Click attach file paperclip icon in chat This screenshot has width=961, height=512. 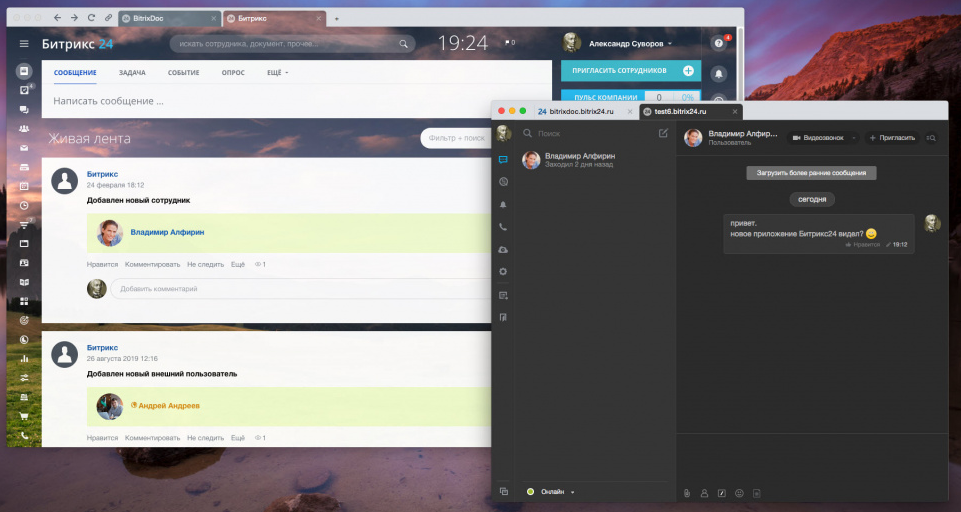[687, 493]
